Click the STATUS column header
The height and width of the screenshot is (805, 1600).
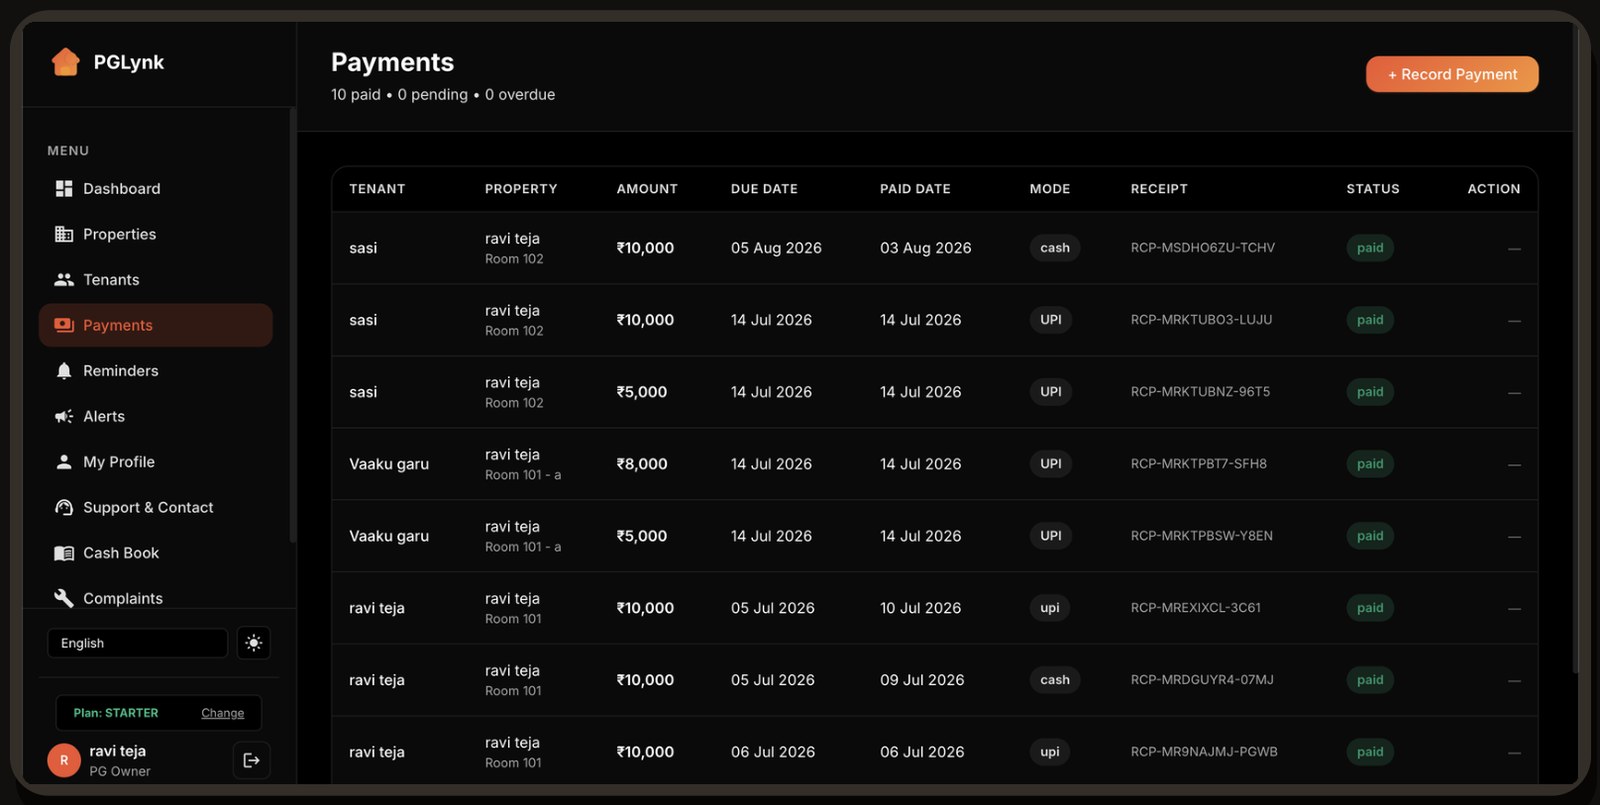pyautogui.click(x=1373, y=189)
